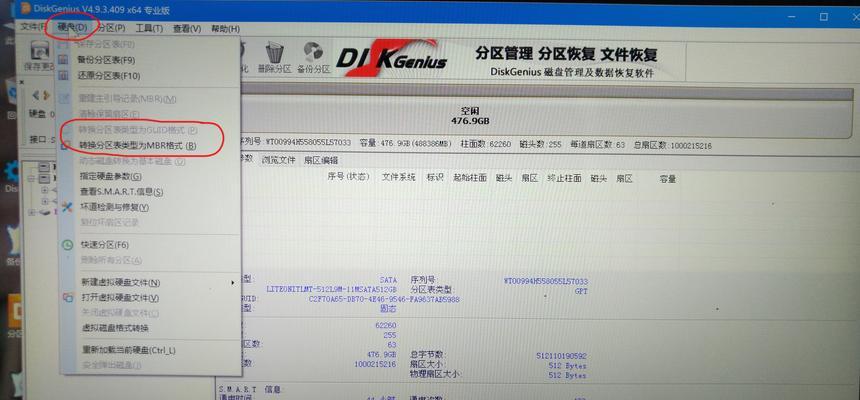
Task: Click the 512 Bytes value beside 物理扇区大小
Action: 568,376
